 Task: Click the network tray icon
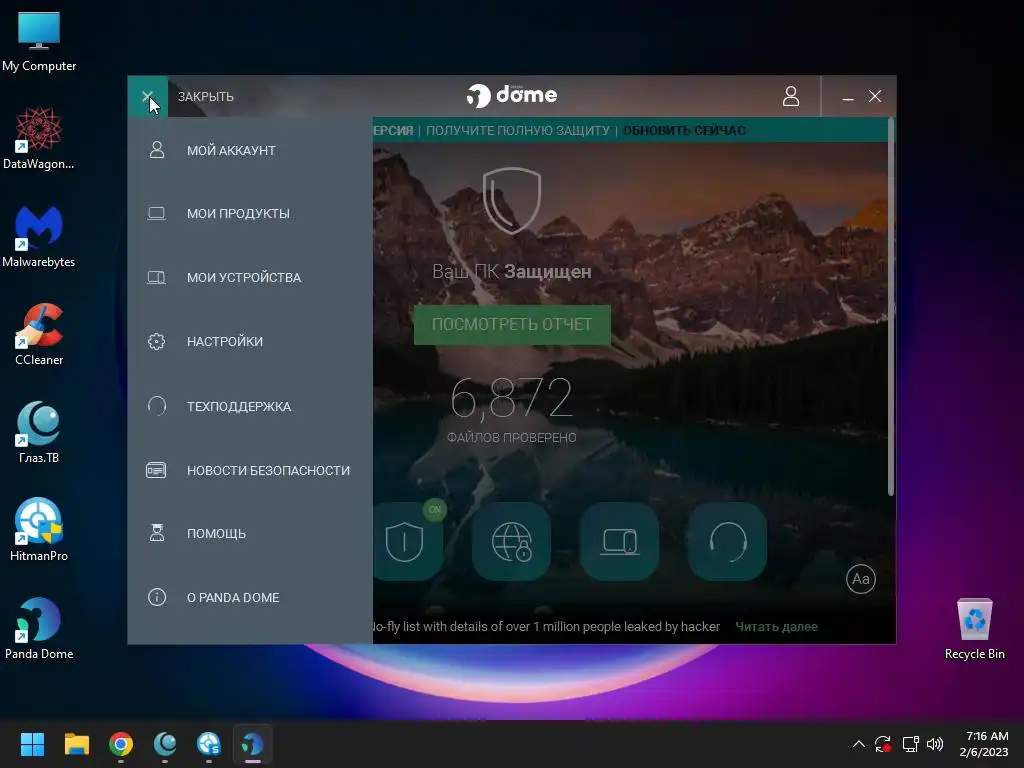coord(910,744)
